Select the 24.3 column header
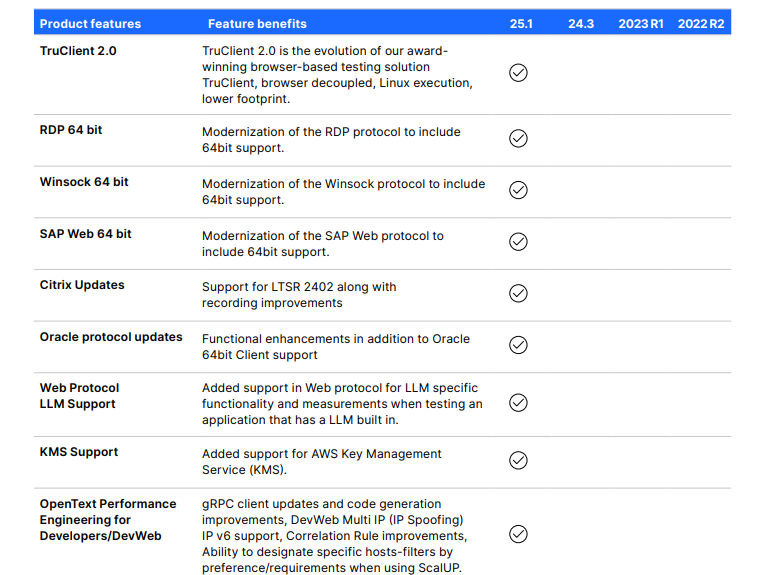 tap(581, 23)
